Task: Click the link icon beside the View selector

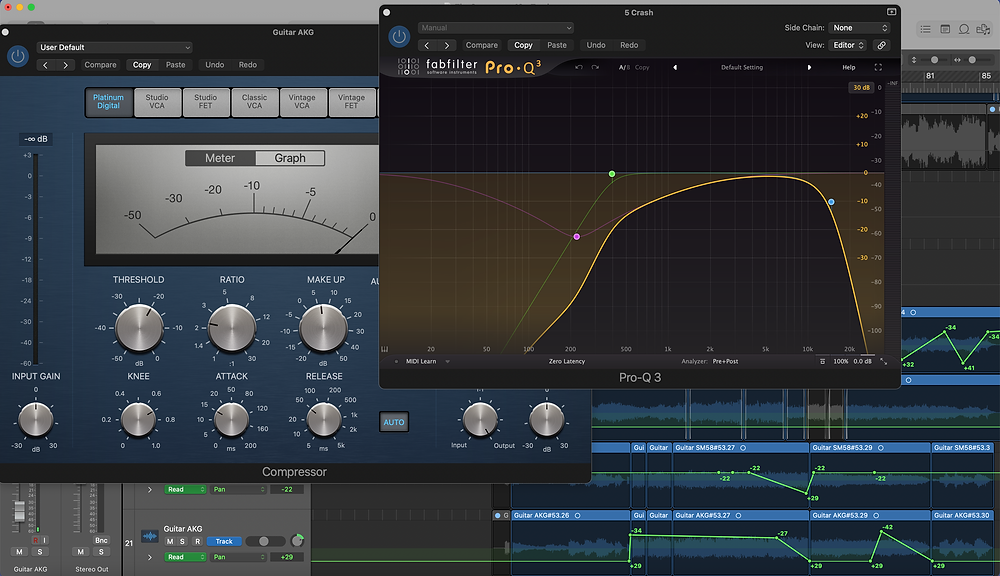Action: [881, 45]
